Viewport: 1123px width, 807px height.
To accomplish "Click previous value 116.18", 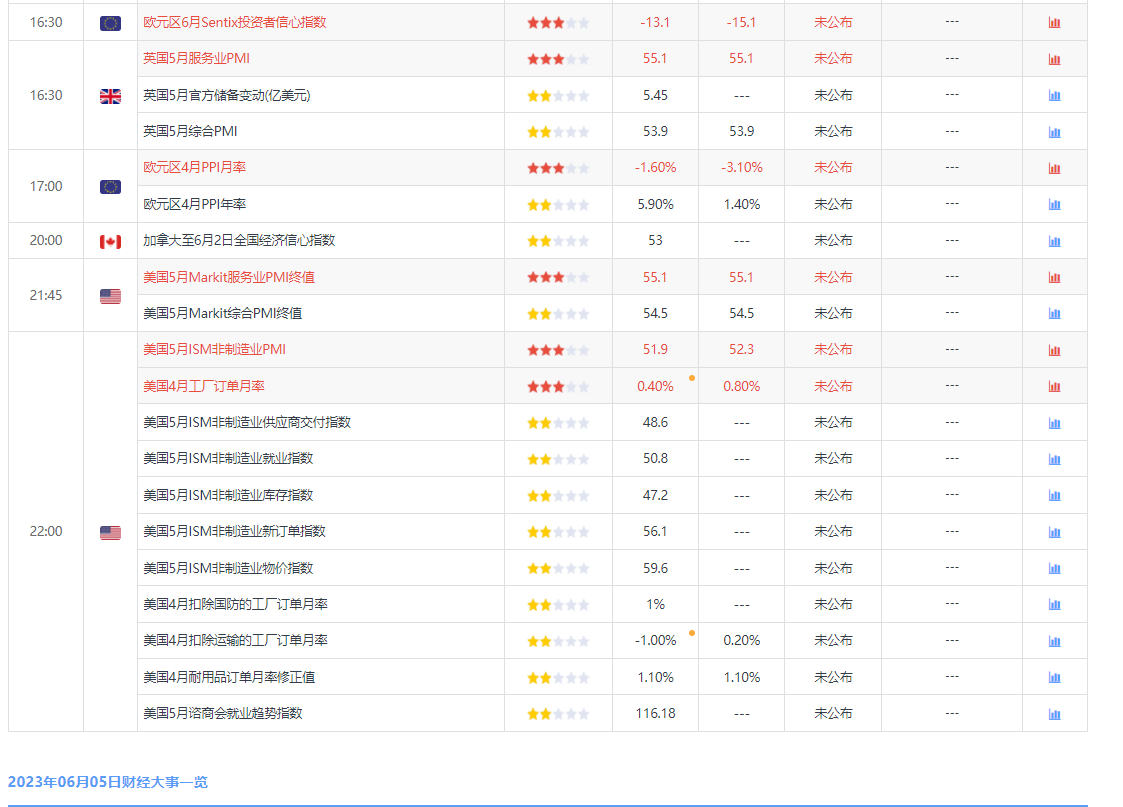I will click(x=655, y=713).
